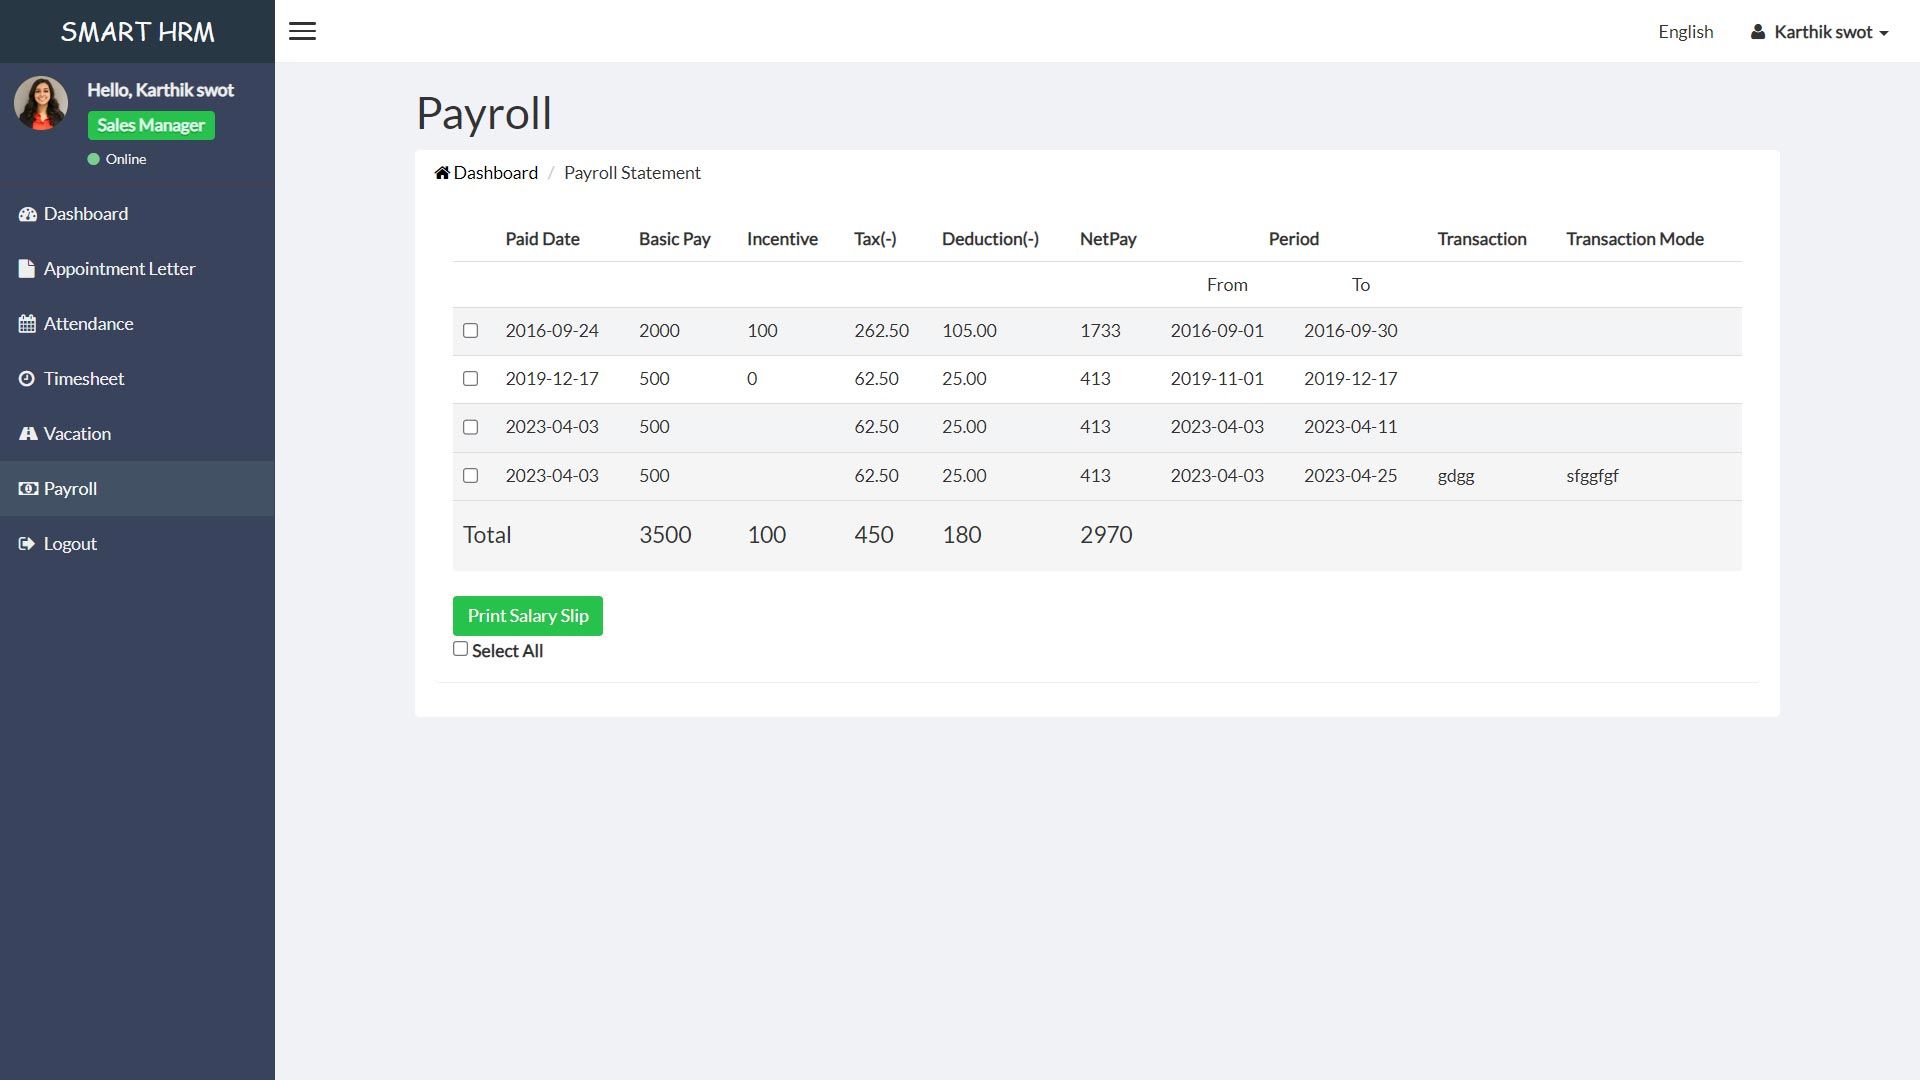The width and height of the screenshot is (1920, 1080).
Task: Click the Logout arrow icon
Action: 27,544
